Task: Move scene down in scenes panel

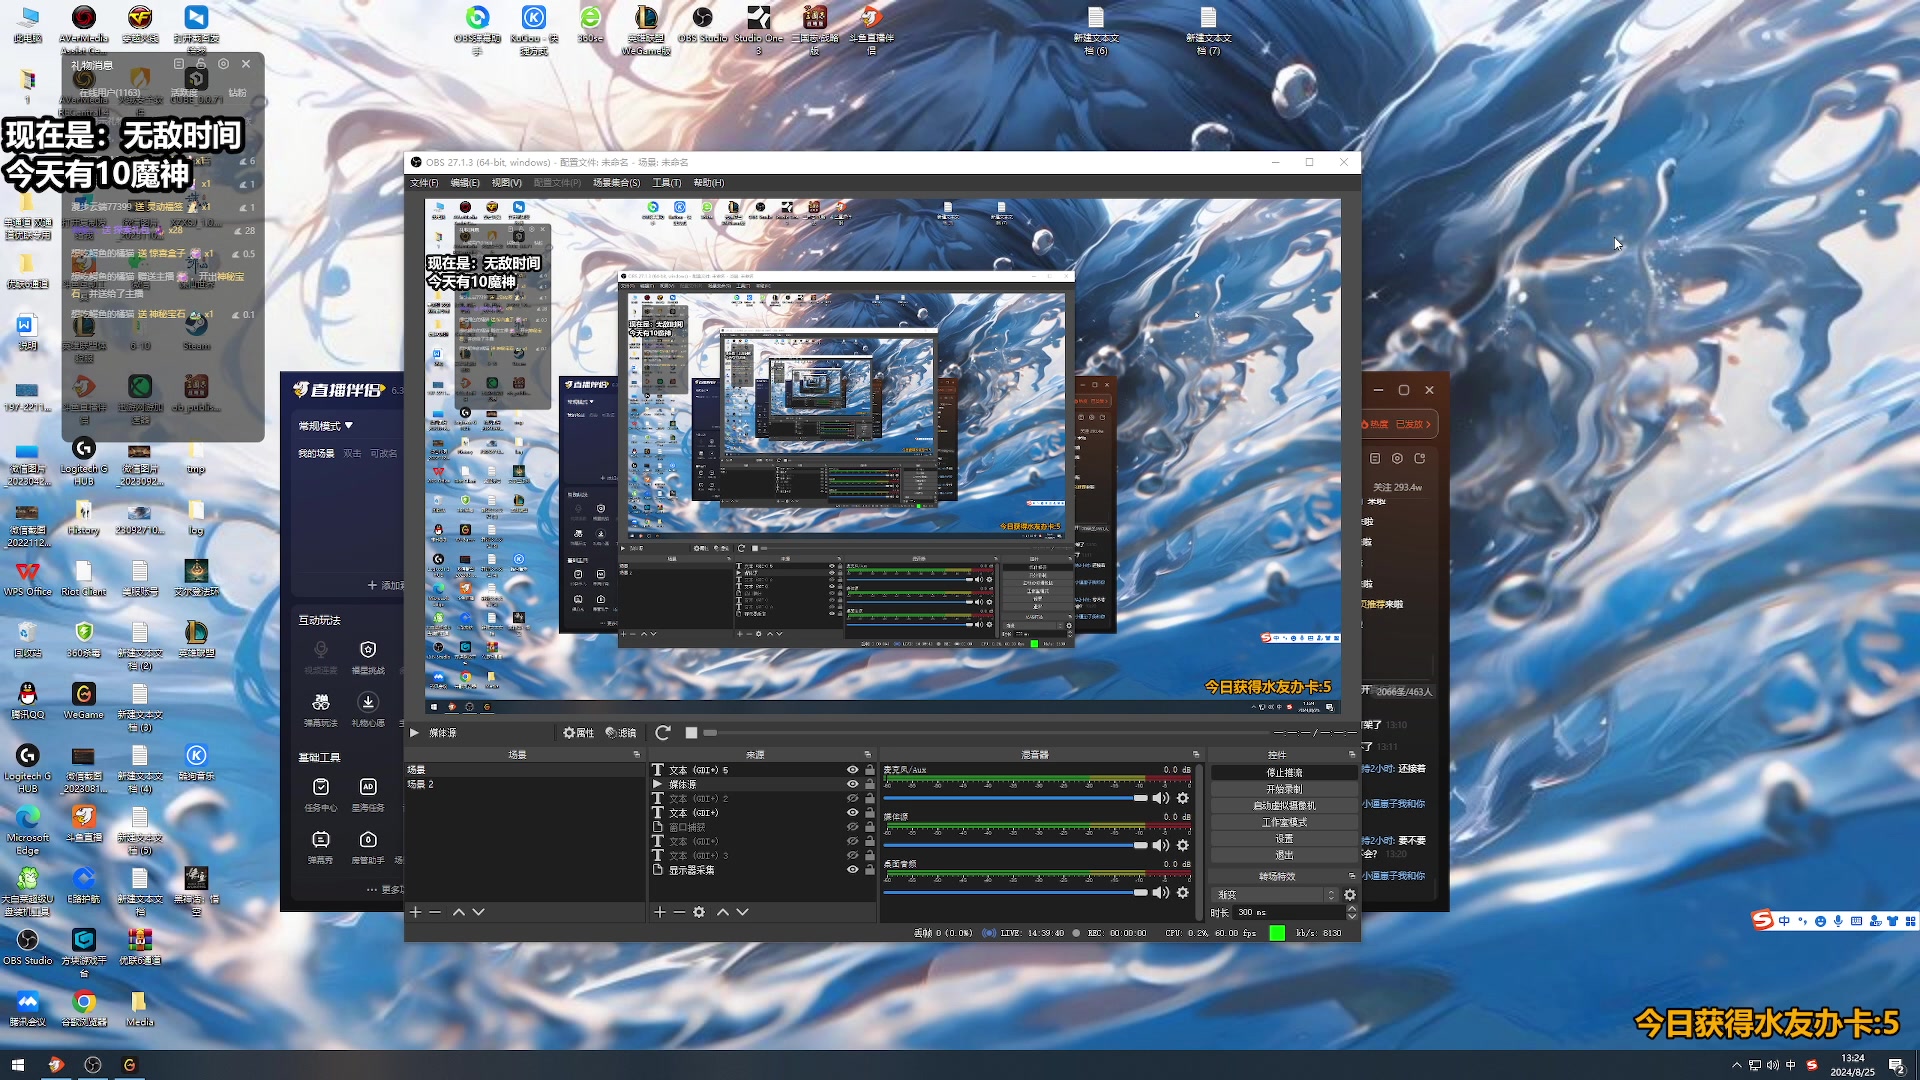Action: point(478,912)
